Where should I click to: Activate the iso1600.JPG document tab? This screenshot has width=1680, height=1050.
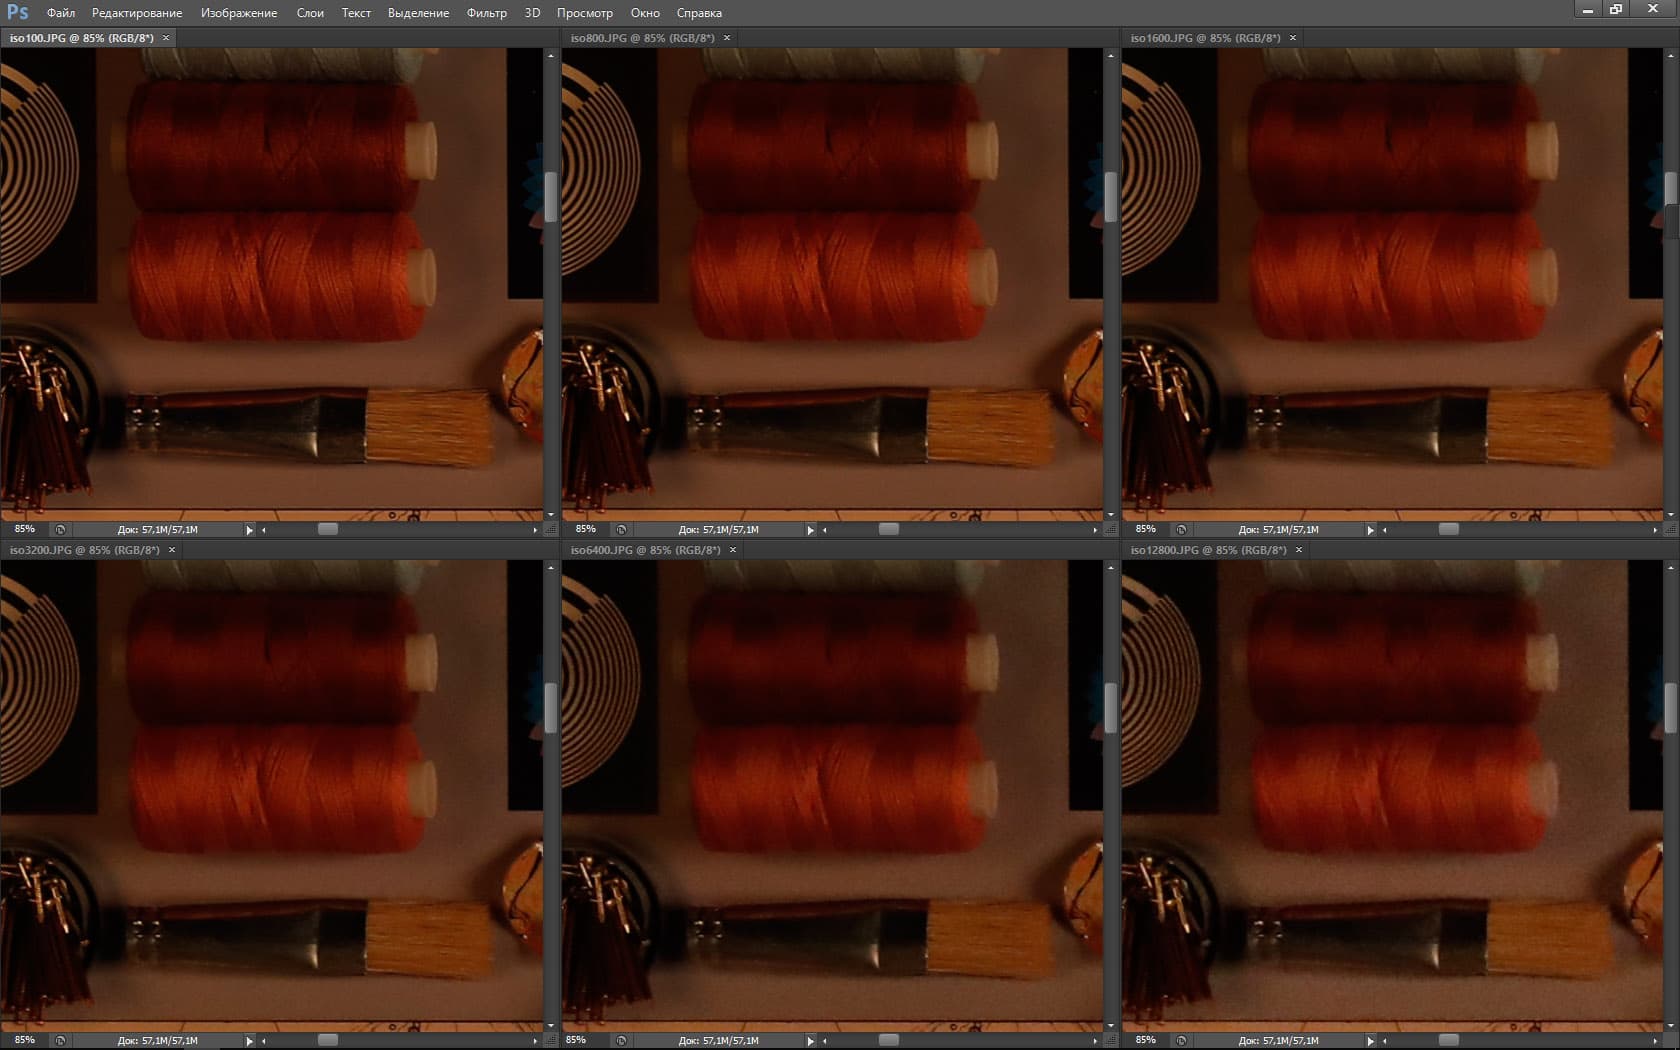click(x=1205, y=38)
